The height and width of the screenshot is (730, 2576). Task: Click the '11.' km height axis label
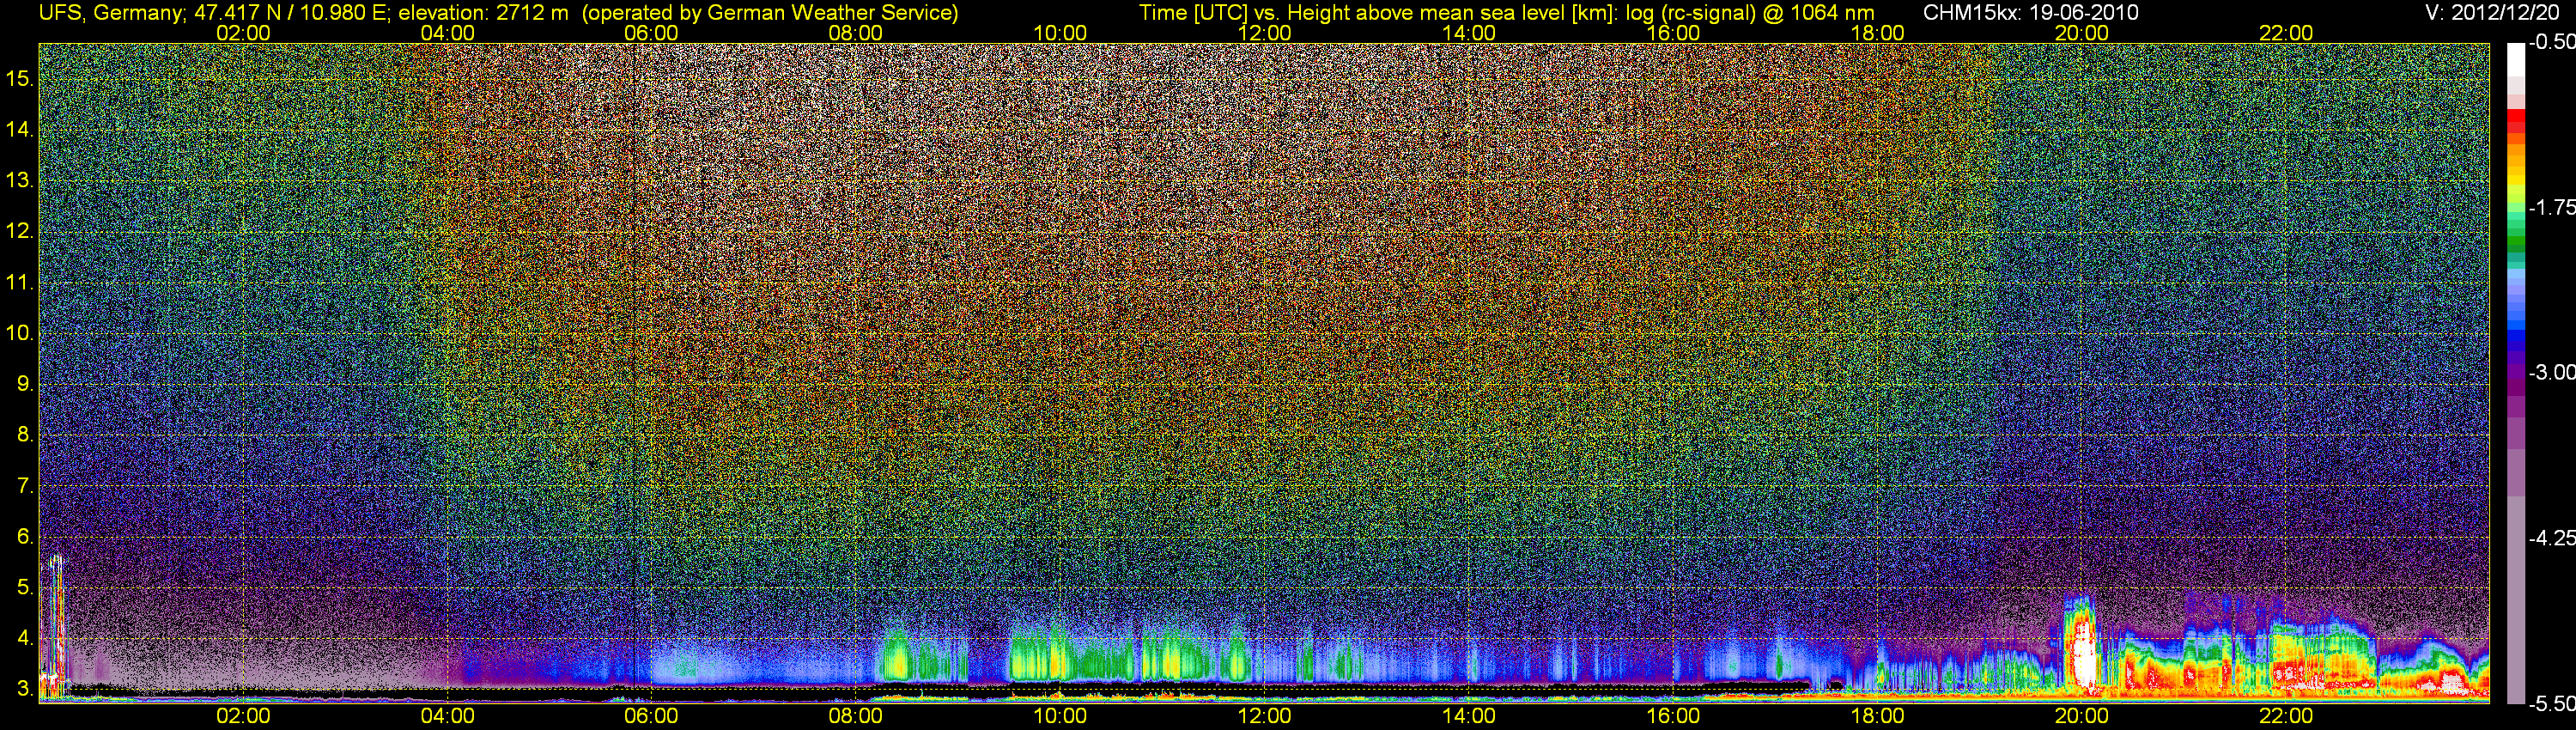20,282
